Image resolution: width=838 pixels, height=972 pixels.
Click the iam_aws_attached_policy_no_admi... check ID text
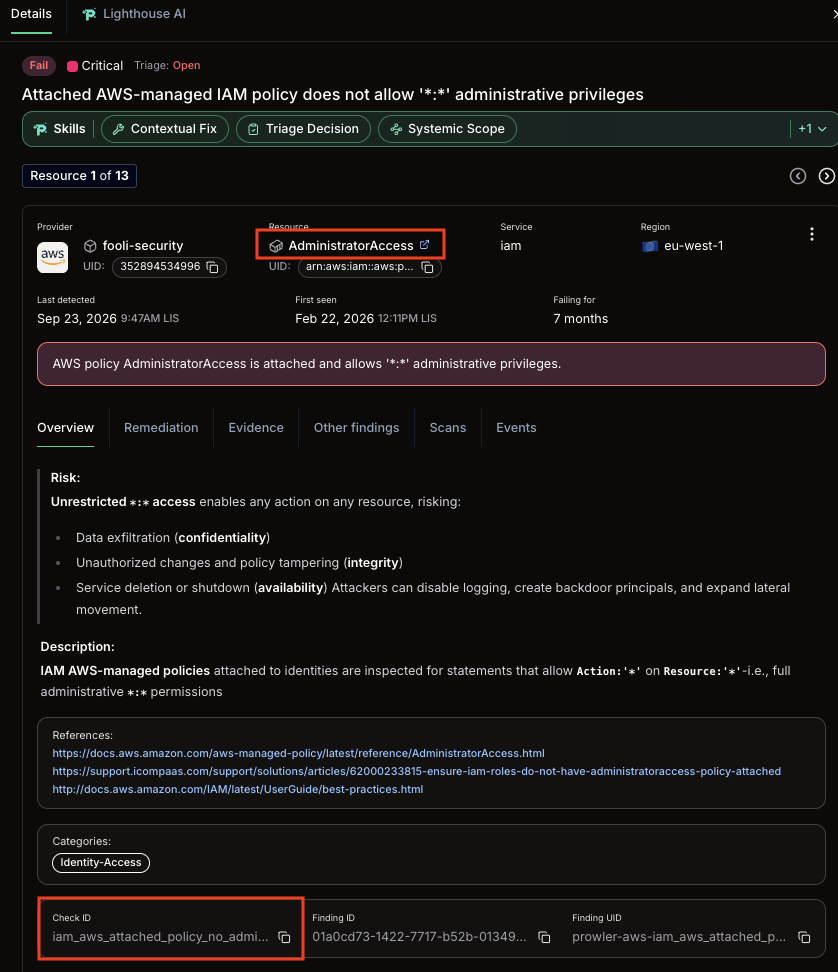click(161, 937)
